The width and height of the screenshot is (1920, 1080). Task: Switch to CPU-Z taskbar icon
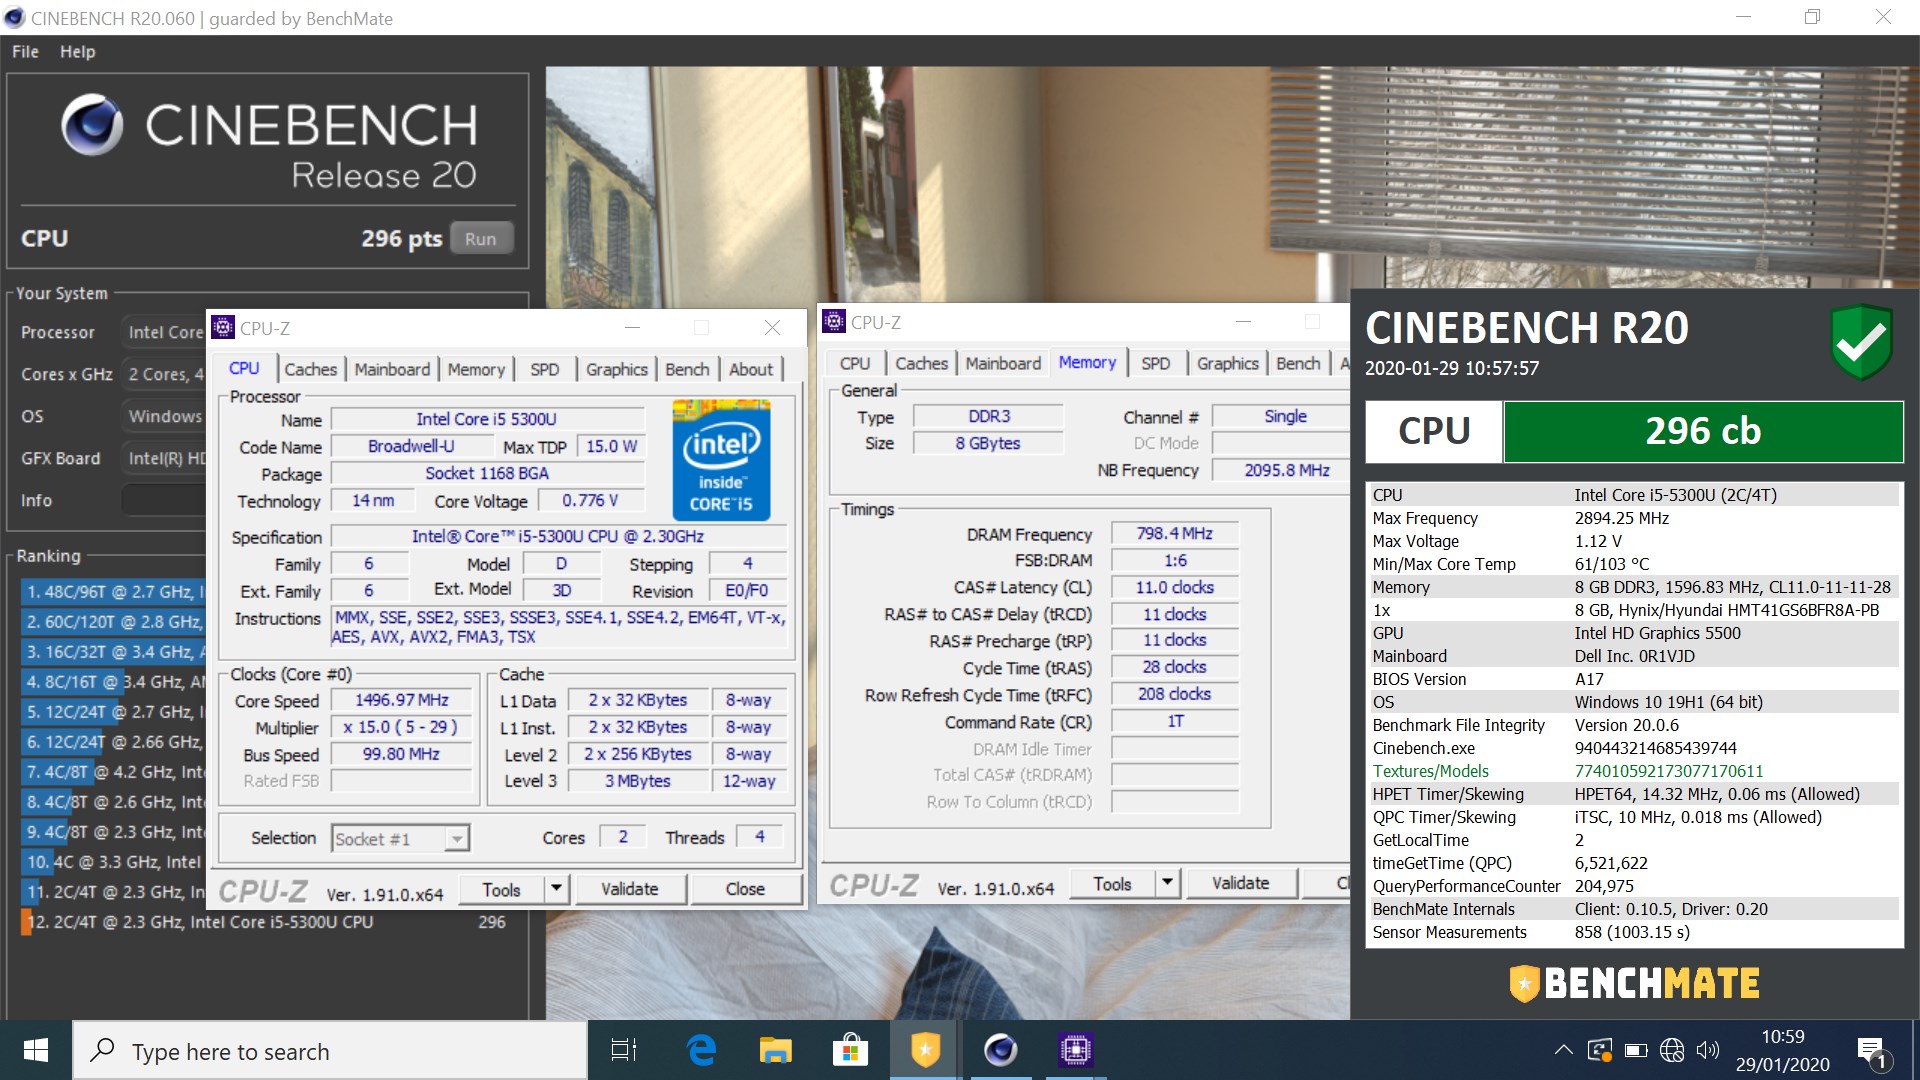coord(1075,1050)
